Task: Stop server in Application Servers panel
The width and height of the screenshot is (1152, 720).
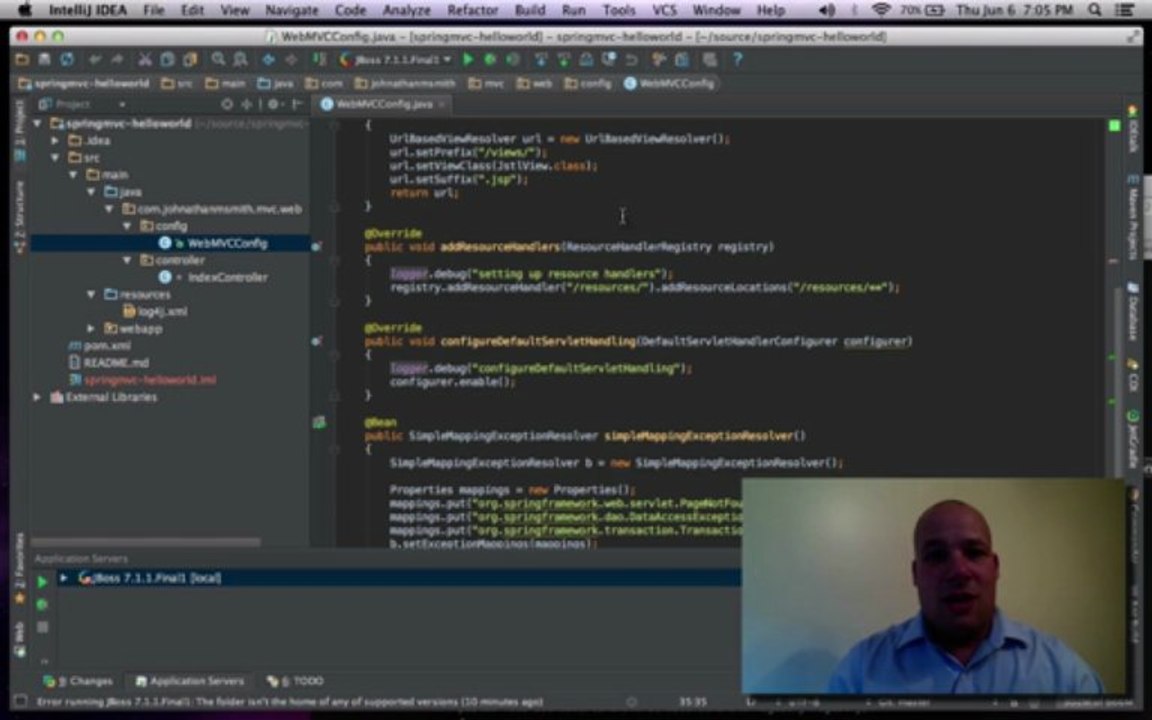Action: (x=42, y=627)
